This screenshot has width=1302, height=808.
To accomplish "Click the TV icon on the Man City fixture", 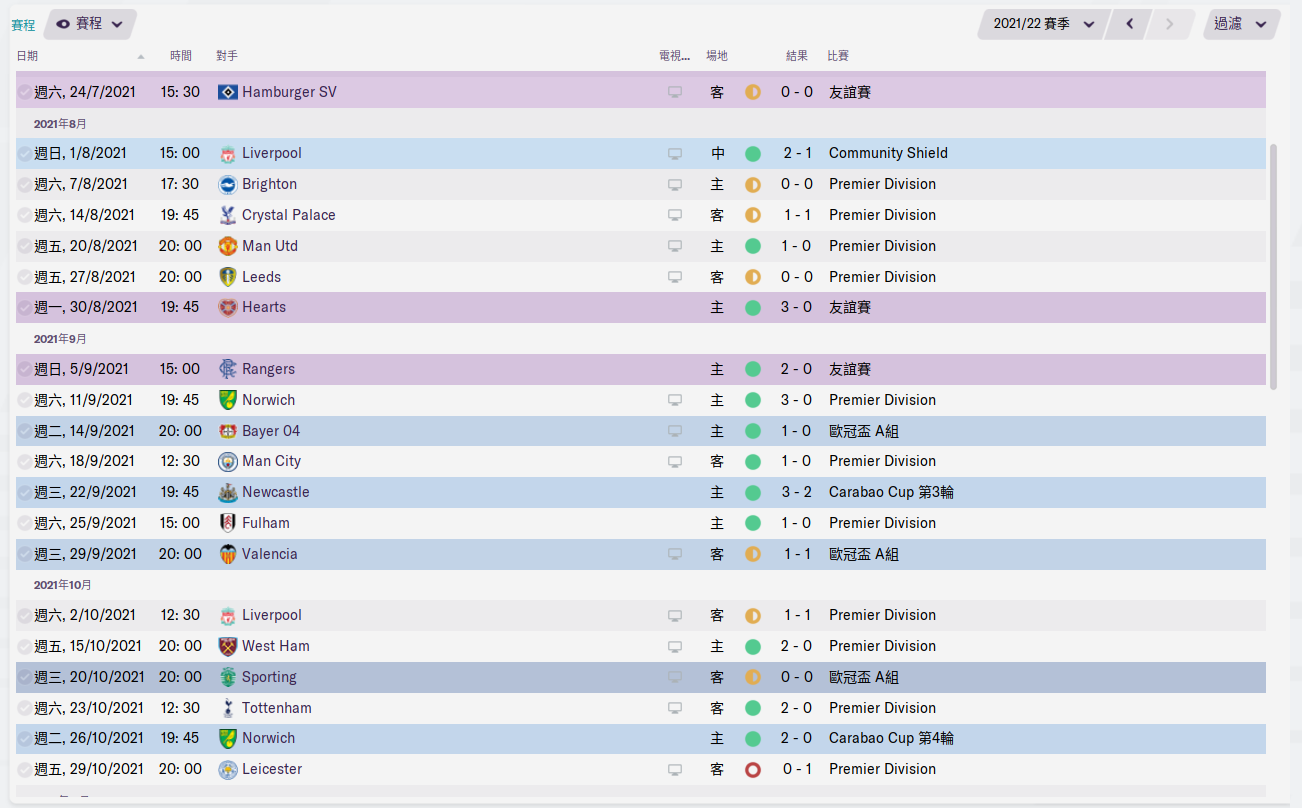I will point(675,462).
